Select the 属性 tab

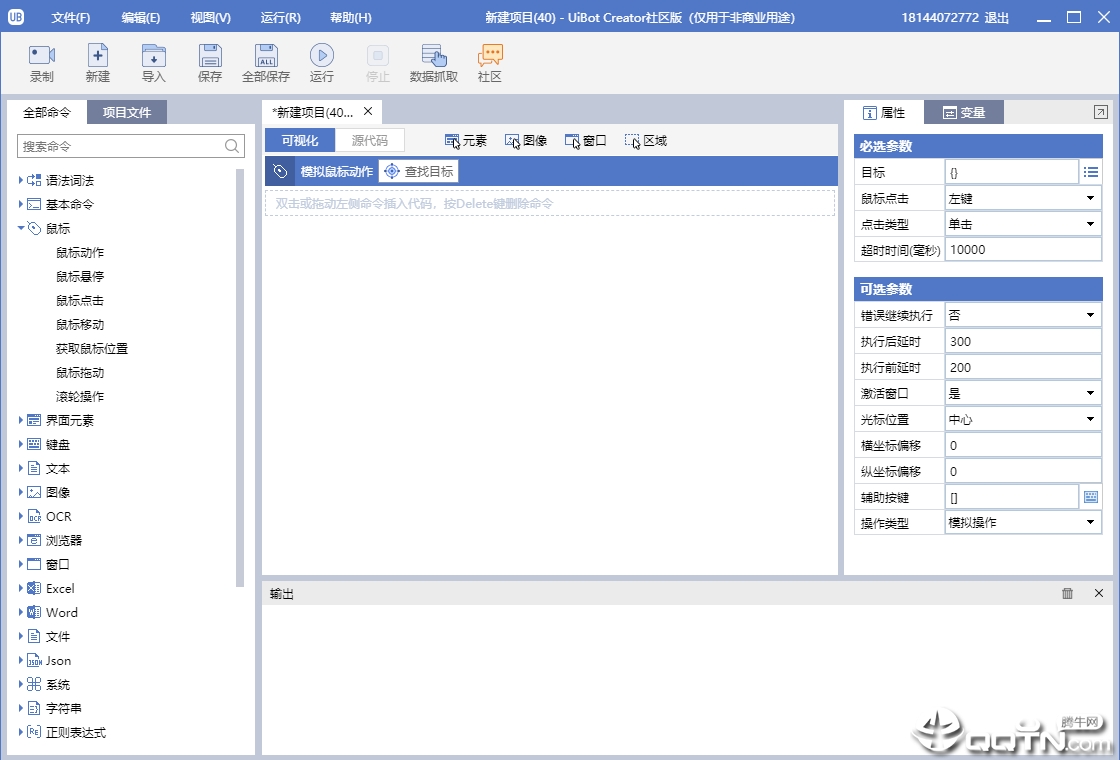click(884, 112)
